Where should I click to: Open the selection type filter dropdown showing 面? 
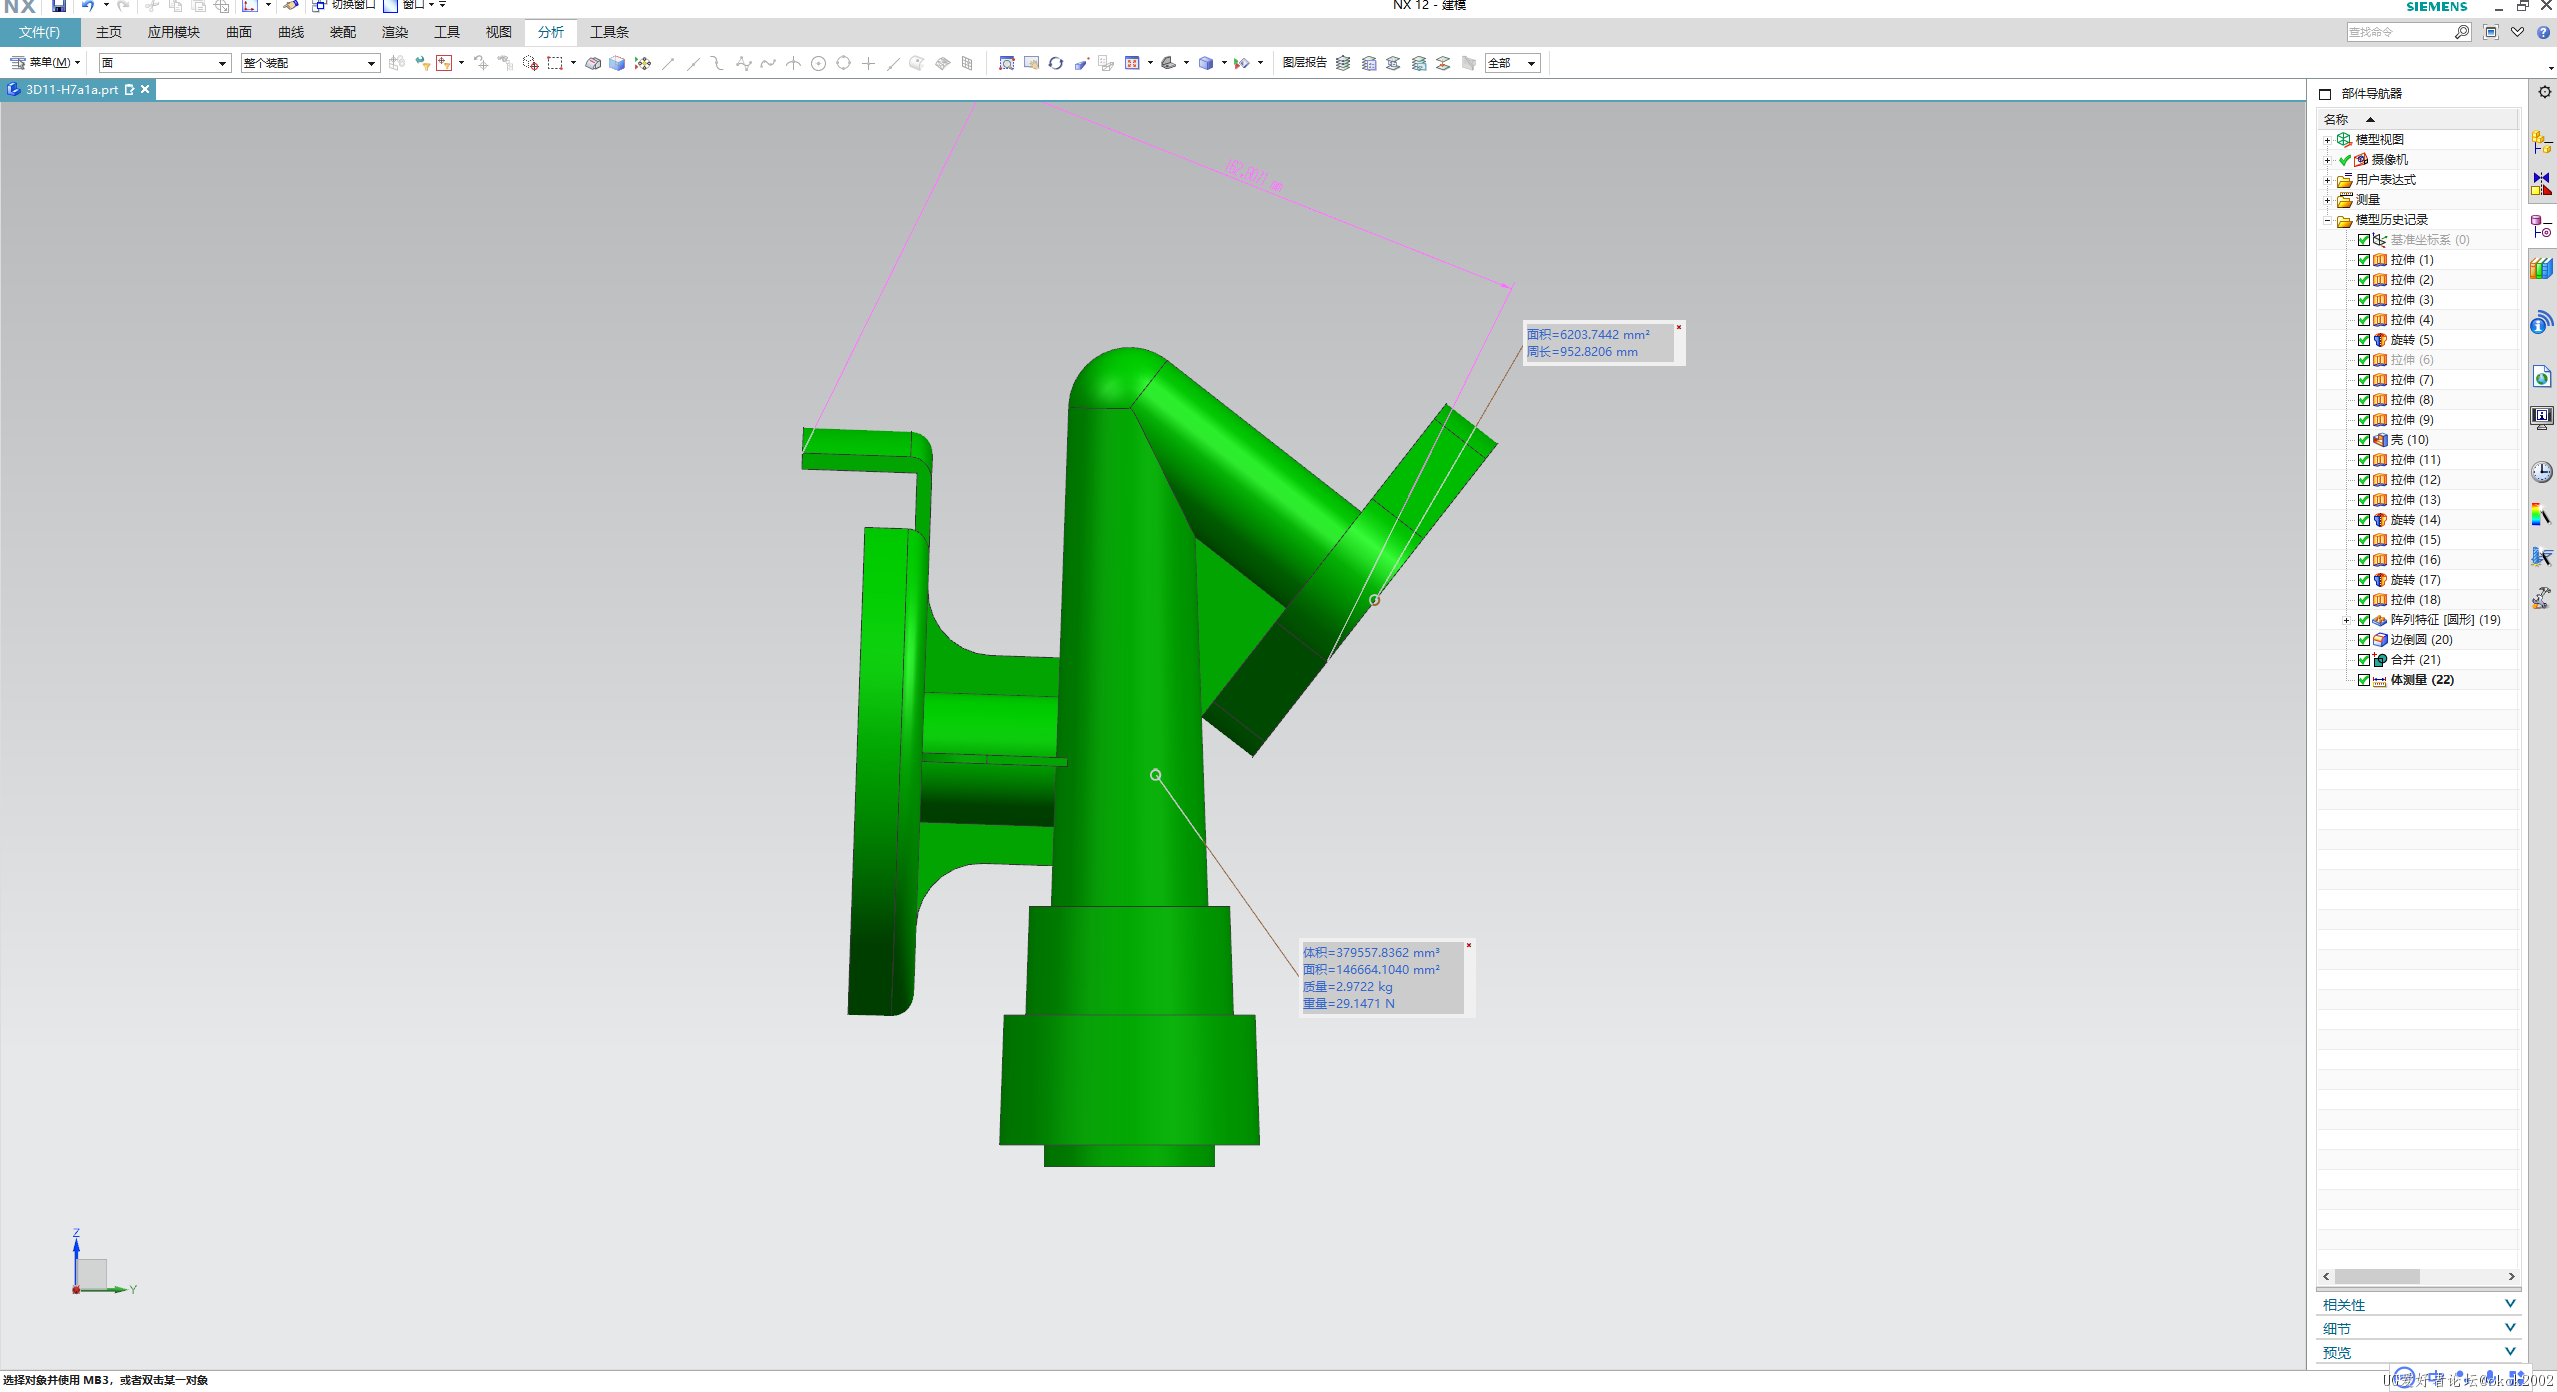165,63
